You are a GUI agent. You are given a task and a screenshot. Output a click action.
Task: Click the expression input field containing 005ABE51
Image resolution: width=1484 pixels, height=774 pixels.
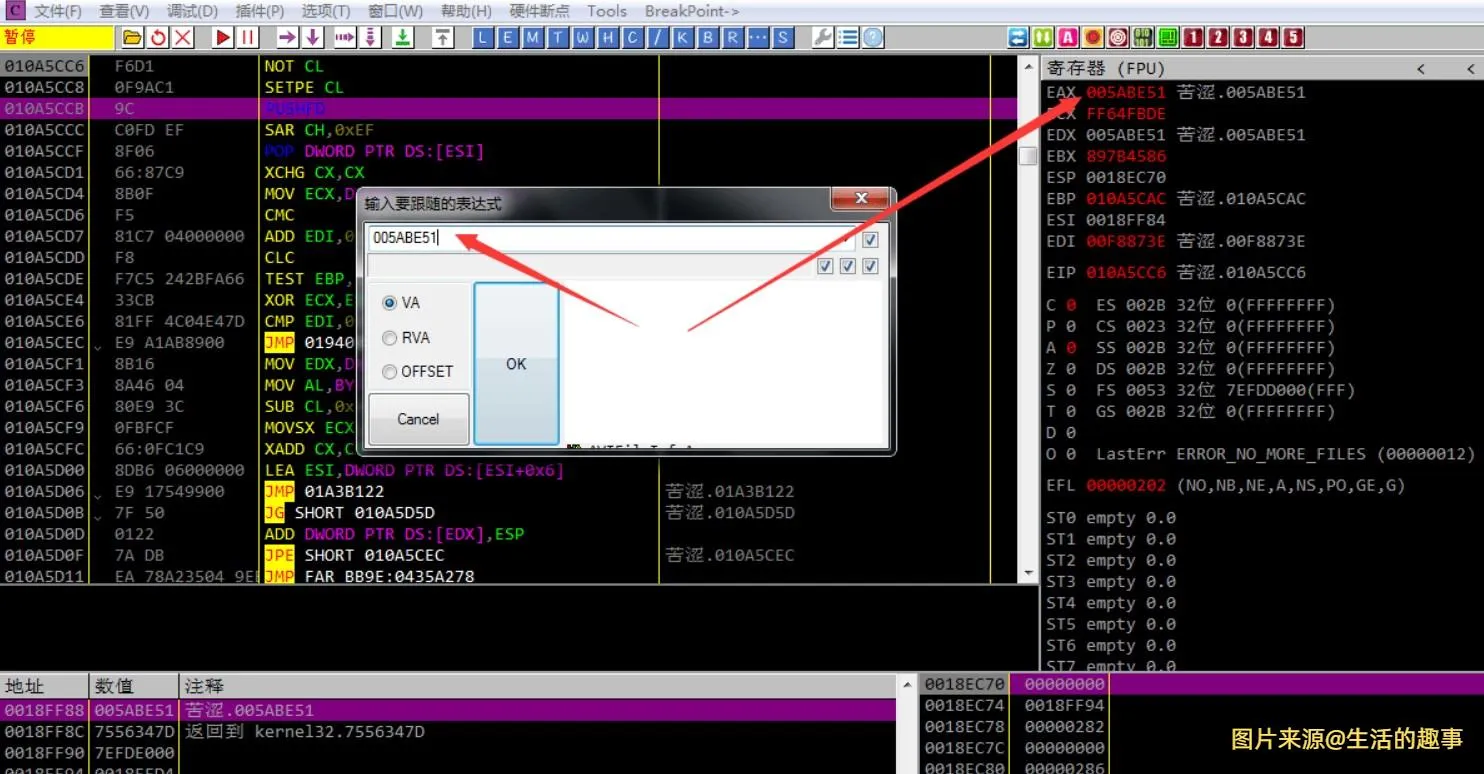pos(600,239)
